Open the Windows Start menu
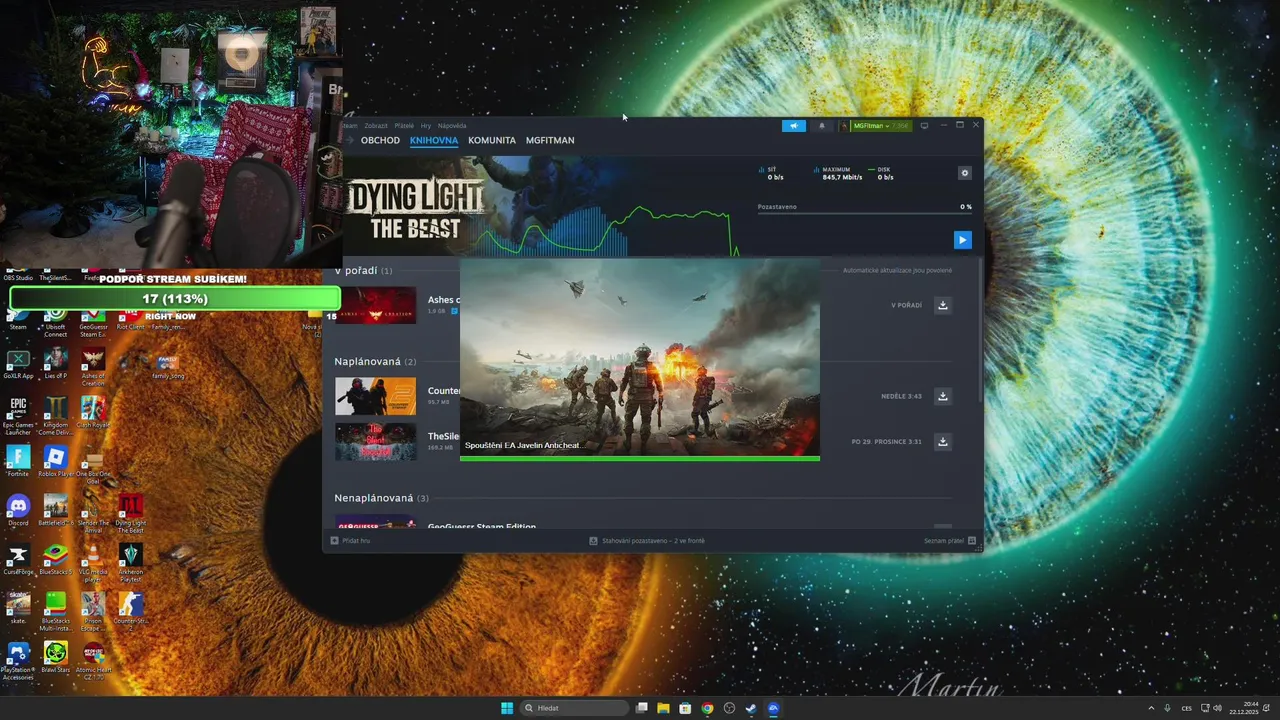1280x720 pixels. [507, 708]
